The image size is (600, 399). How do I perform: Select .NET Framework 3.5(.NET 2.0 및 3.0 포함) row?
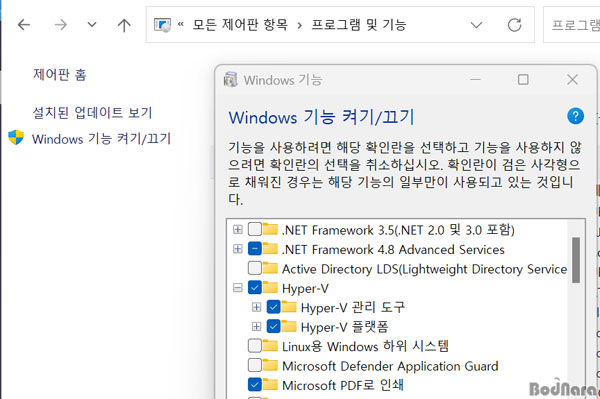coord(398,230)
